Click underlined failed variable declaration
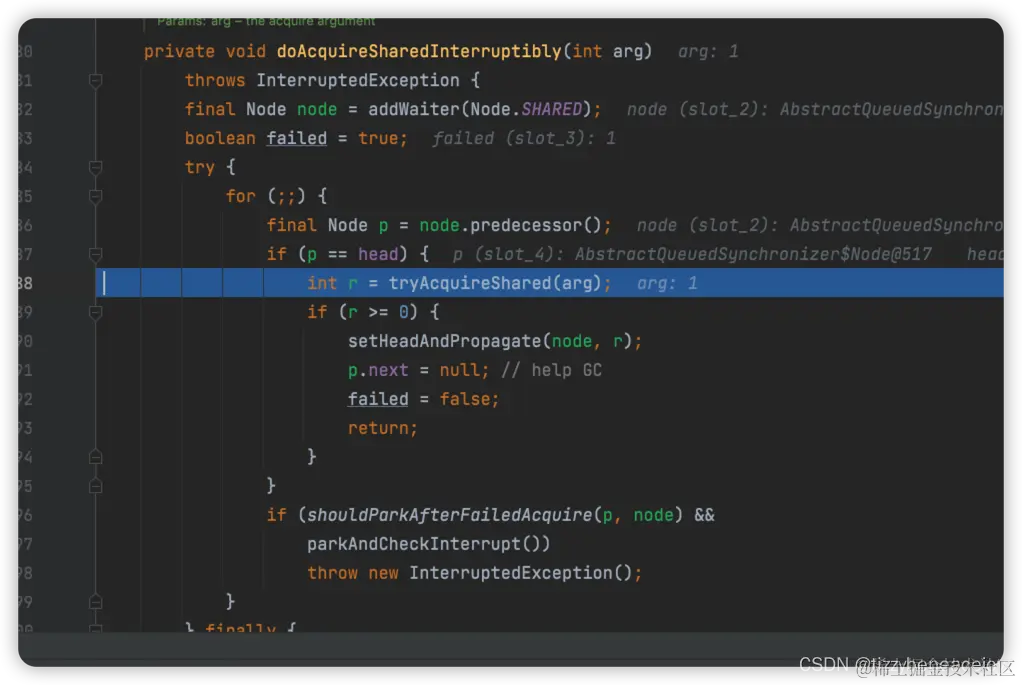Viewport: 1022px width, 685px height. click(296, 138)
